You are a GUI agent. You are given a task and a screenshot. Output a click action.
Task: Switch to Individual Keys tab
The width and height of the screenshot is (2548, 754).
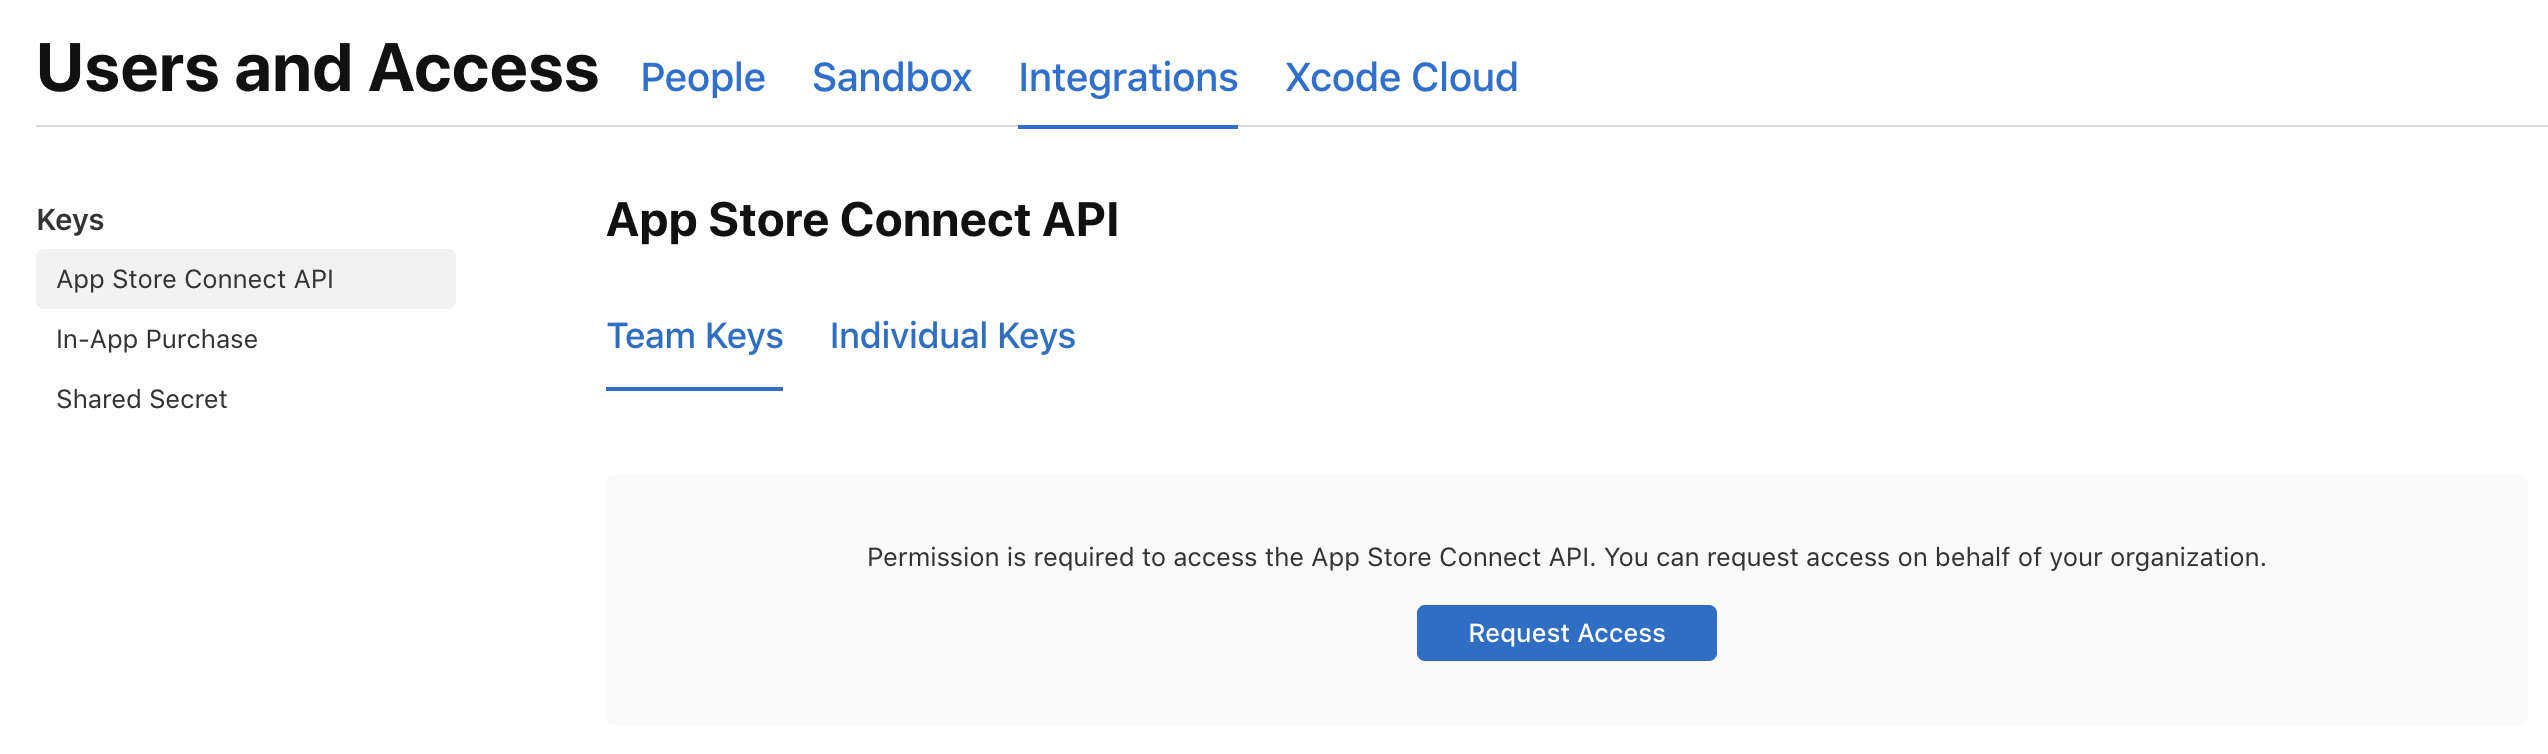(x=953, y=336)
